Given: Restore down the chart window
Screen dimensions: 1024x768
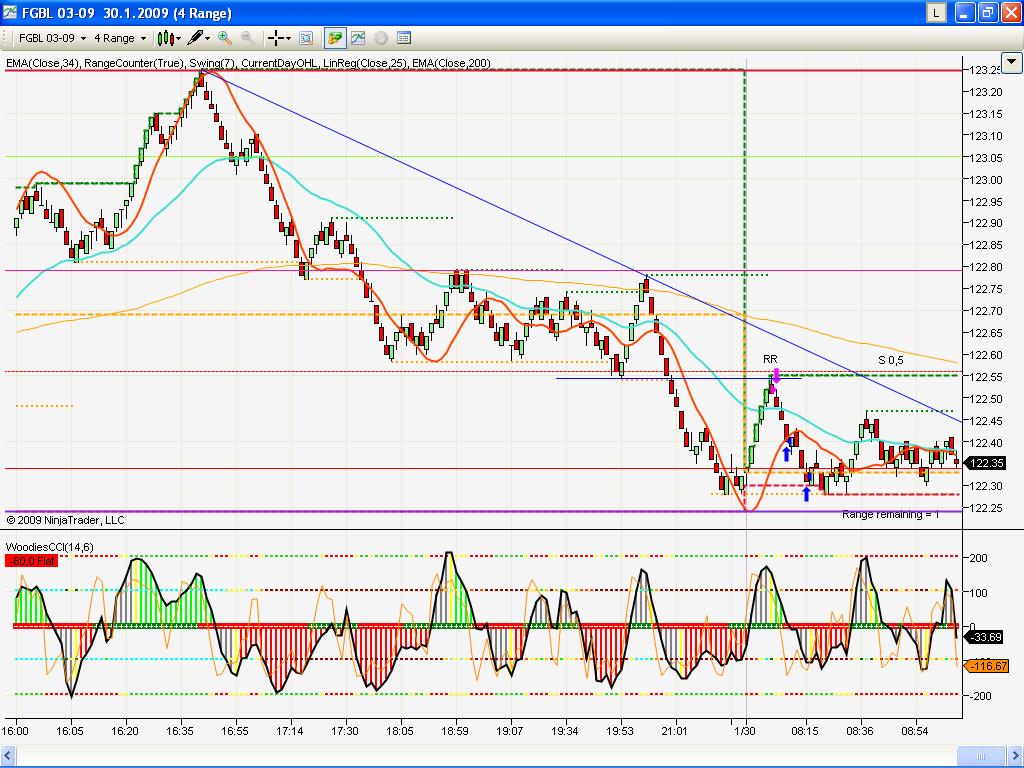Looking at the screenshot, I should (986, 13).
